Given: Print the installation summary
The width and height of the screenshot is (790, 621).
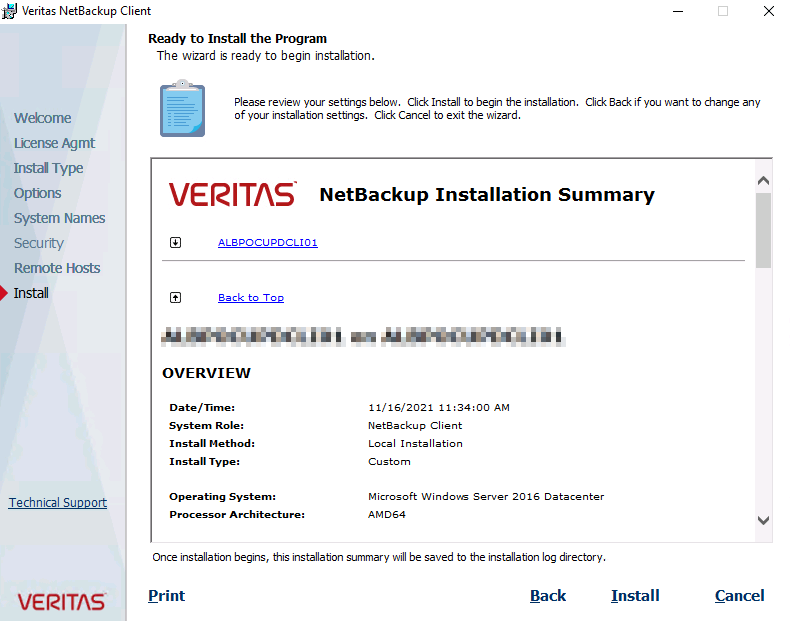Looking at the screenshot, I should [x=166, y=596].
